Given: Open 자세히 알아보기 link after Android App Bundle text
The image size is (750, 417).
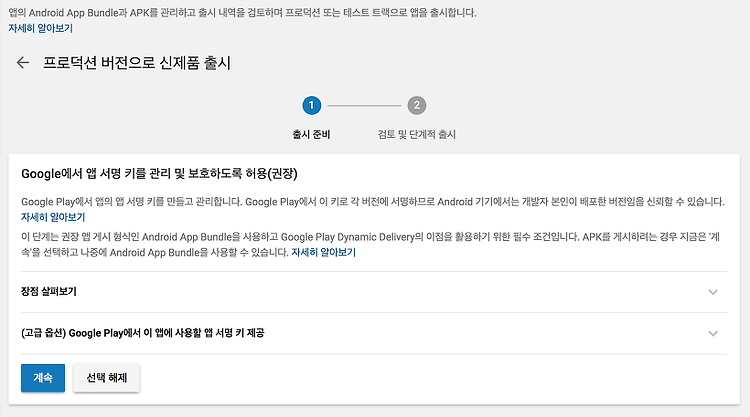Looking at the screenshot, I should coord(324,252).
